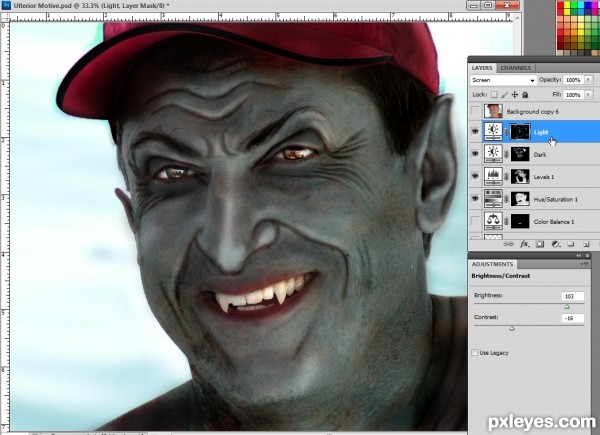Open the Adjustments panel flyout menu
600x435 pixels.
(585, 264)
